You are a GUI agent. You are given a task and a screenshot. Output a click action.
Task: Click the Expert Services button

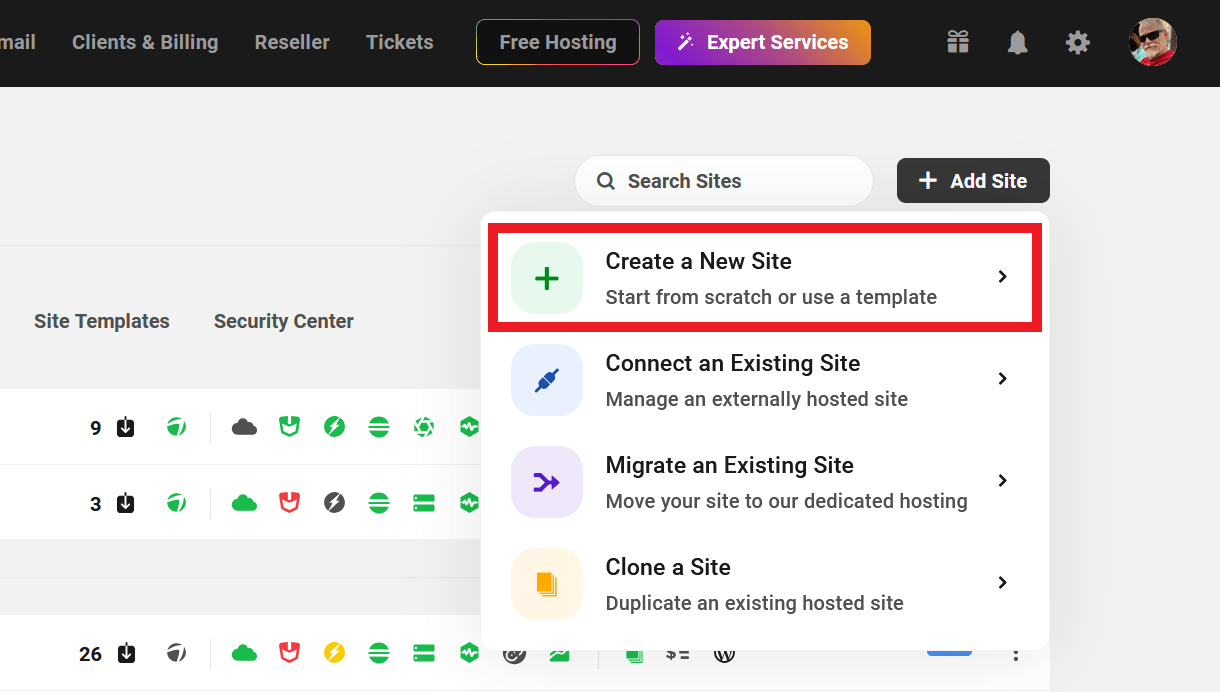tap(763, 42)
